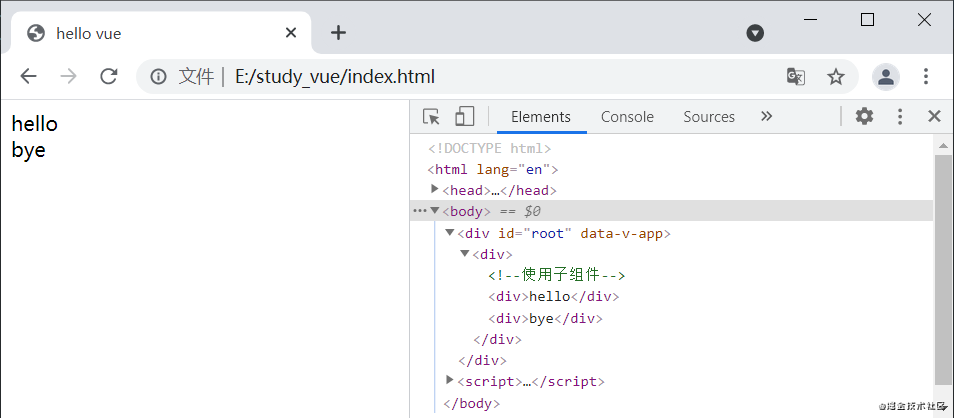Switch to the Console tab
Image resolution: width=954 pixels, height=418 pixels.
[627, 117]
